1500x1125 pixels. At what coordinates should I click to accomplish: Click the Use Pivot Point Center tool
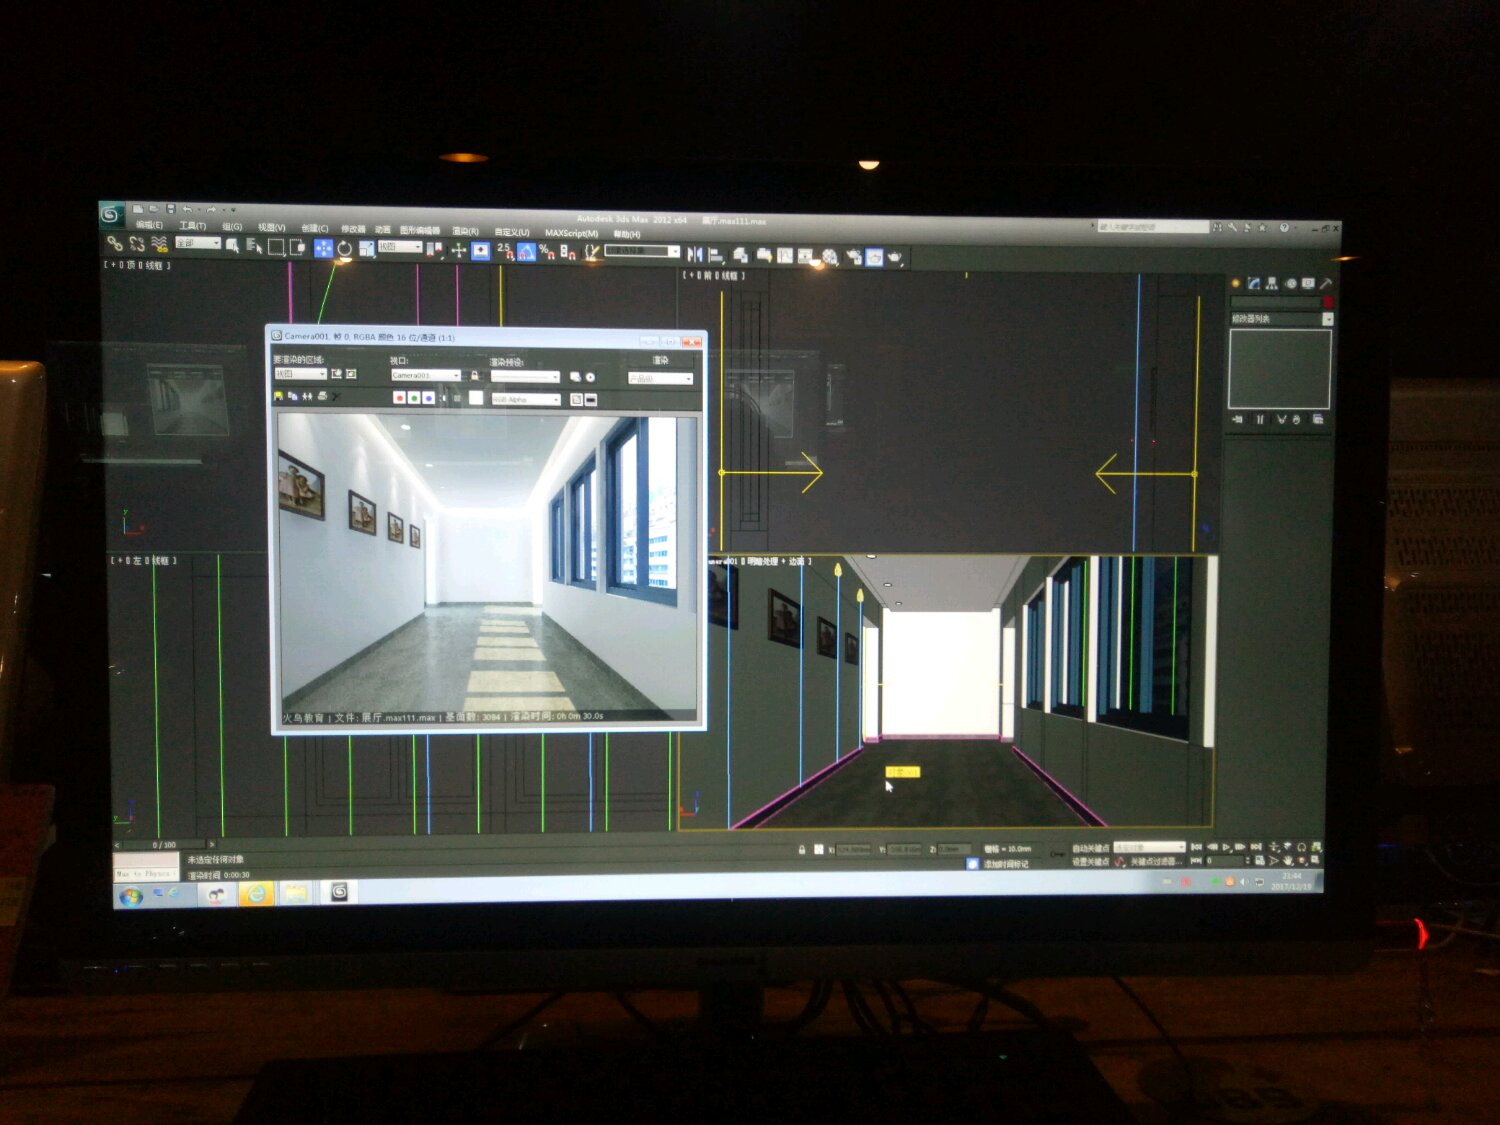(x=434, y=249)
